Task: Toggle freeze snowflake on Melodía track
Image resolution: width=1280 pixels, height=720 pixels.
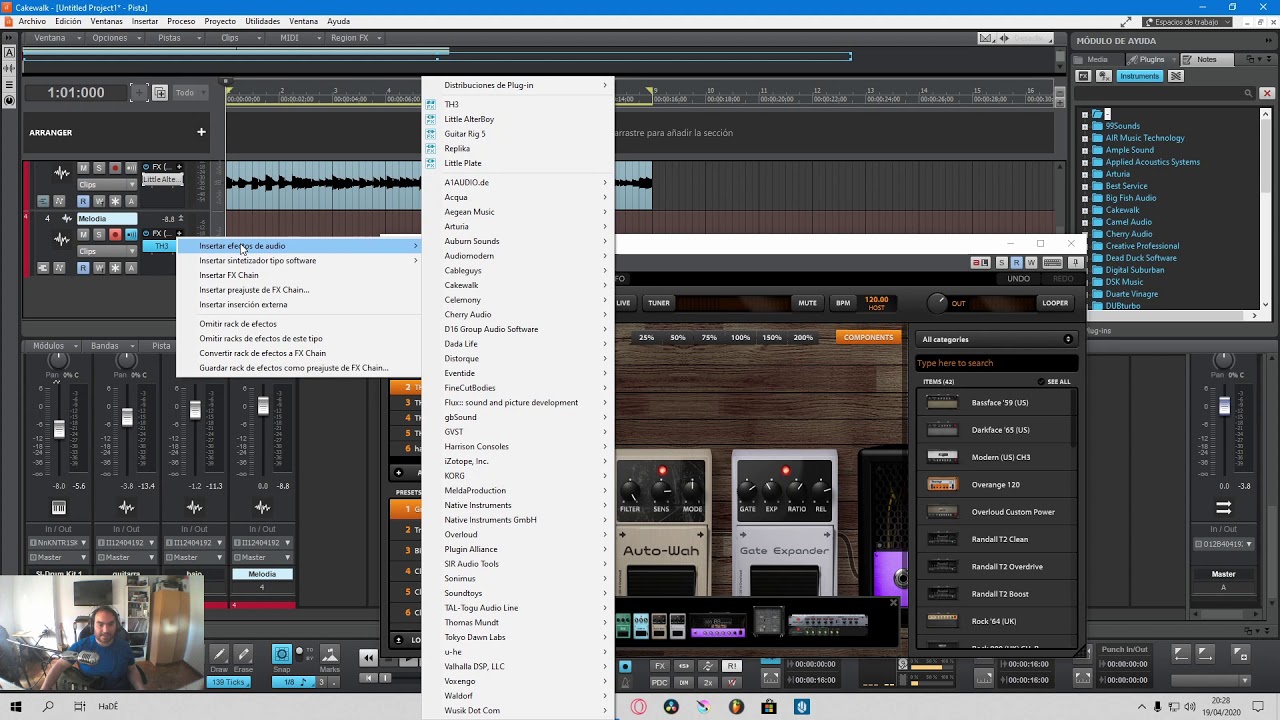Action: click(114, 268)
